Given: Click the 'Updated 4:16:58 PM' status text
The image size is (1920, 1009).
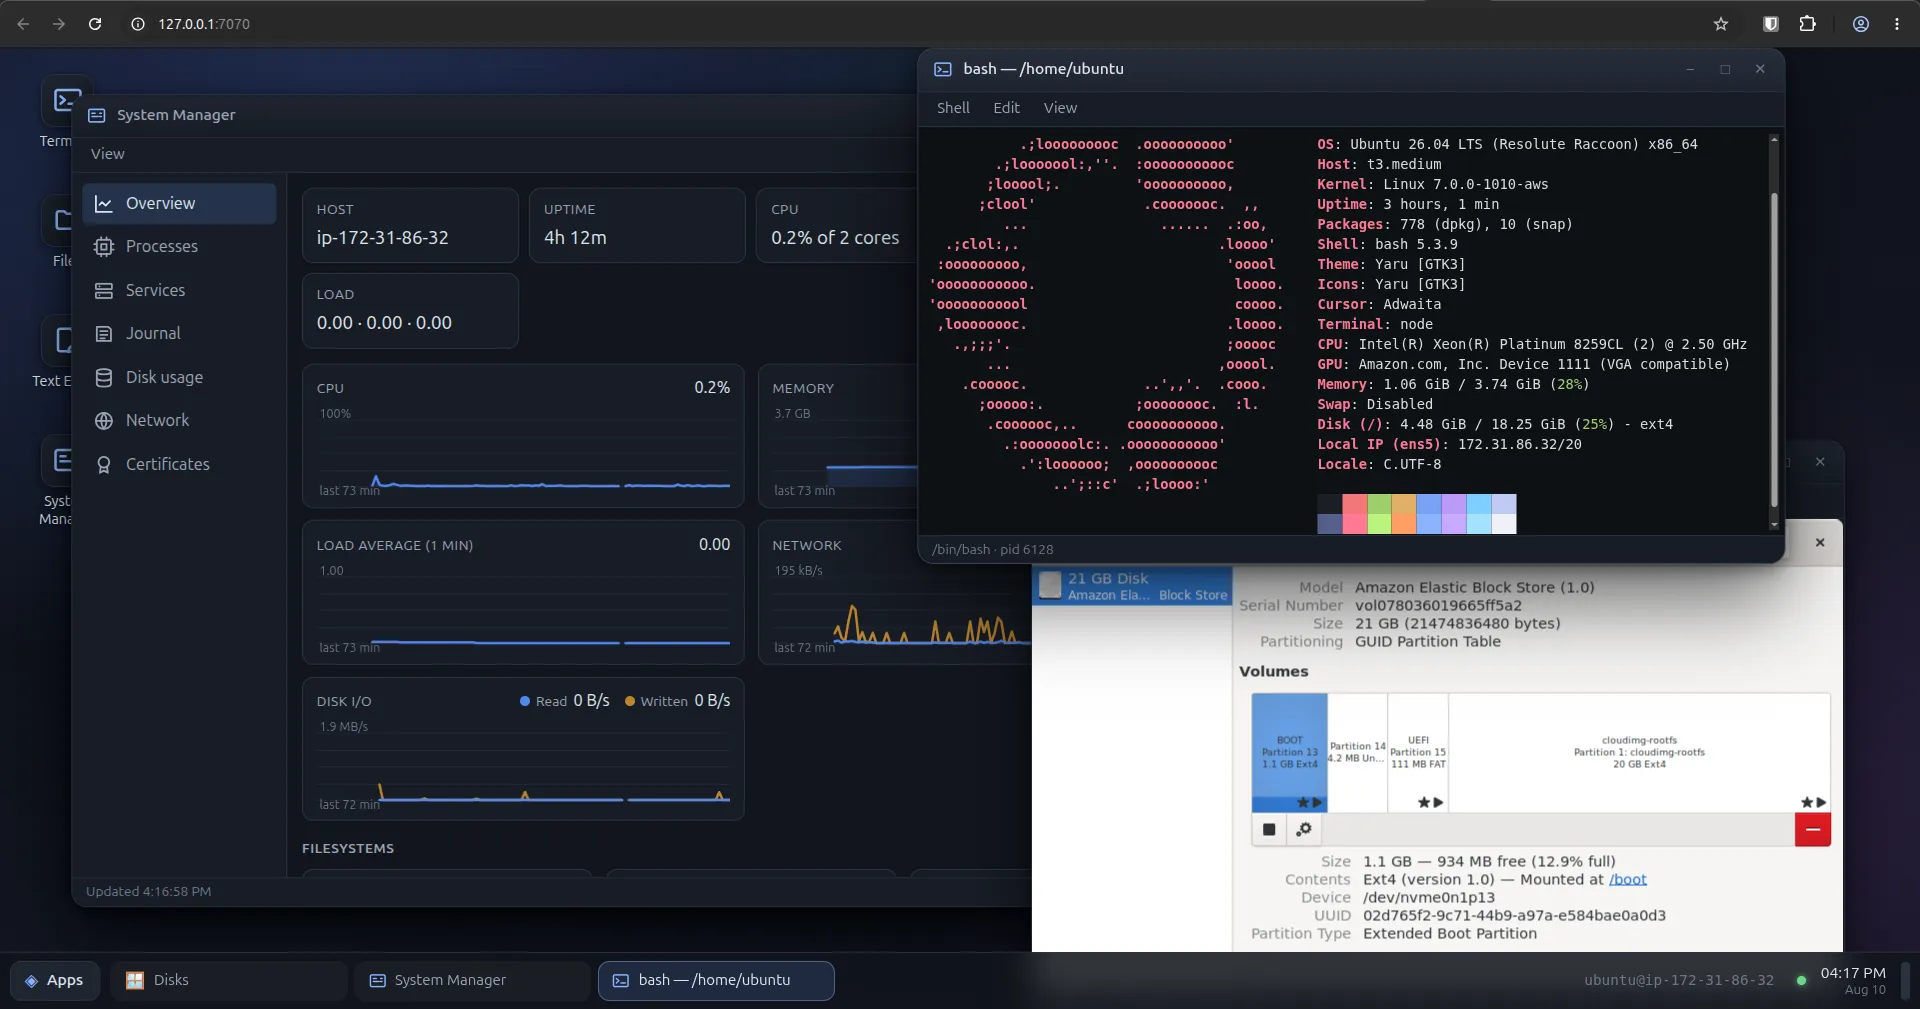Looking at the screenshot, I should point(148,891).
